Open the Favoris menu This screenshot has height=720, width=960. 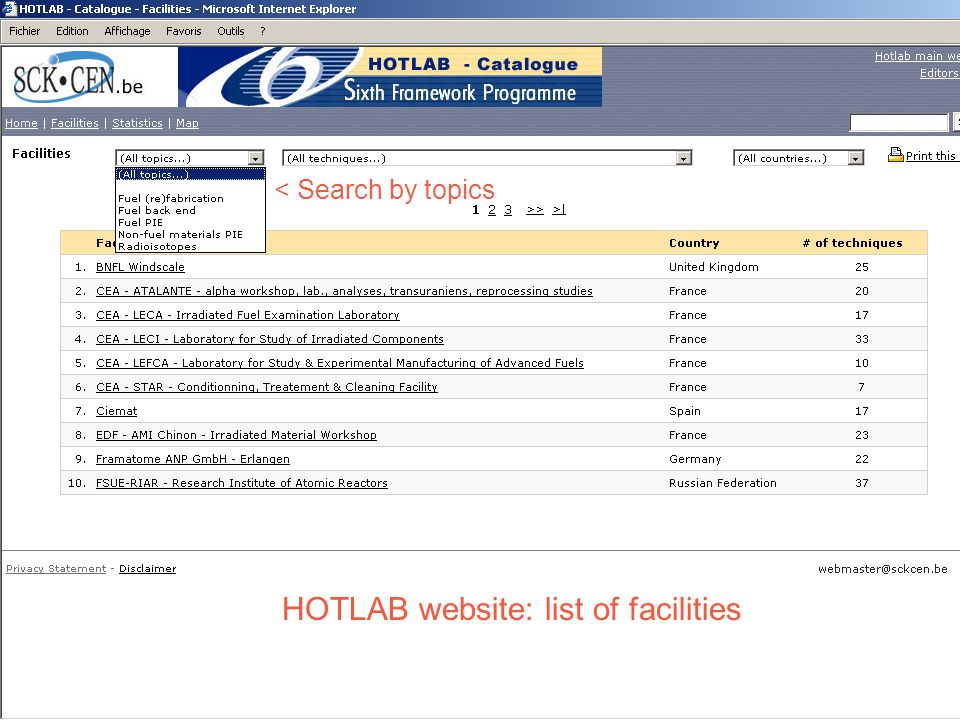184,31
